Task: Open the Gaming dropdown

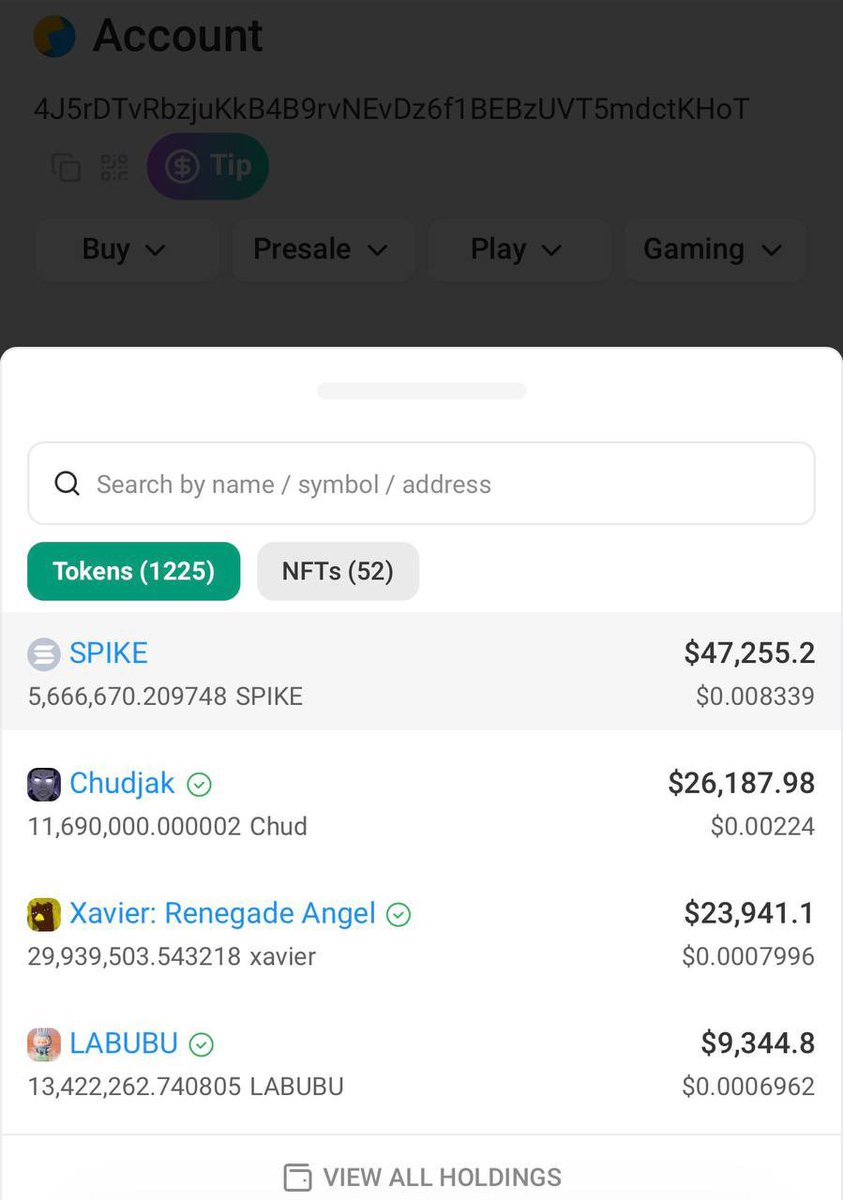Action: (714, 249)
